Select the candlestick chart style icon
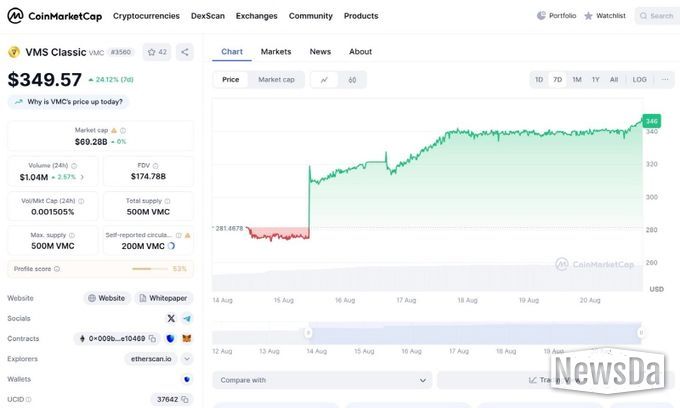This screenshot has width=680, height=408. 352,80
